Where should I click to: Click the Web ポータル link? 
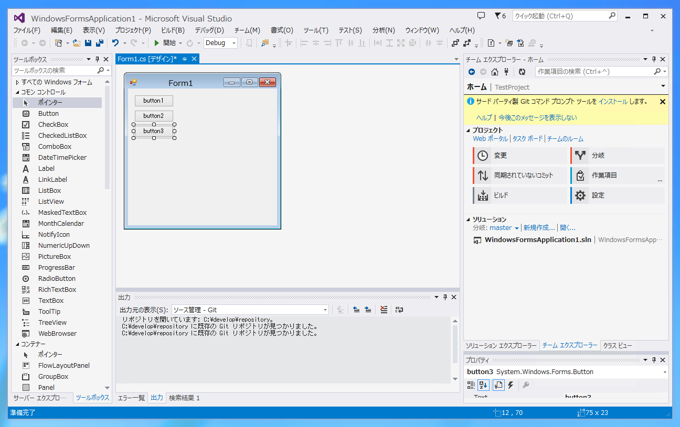click(490, 139)
